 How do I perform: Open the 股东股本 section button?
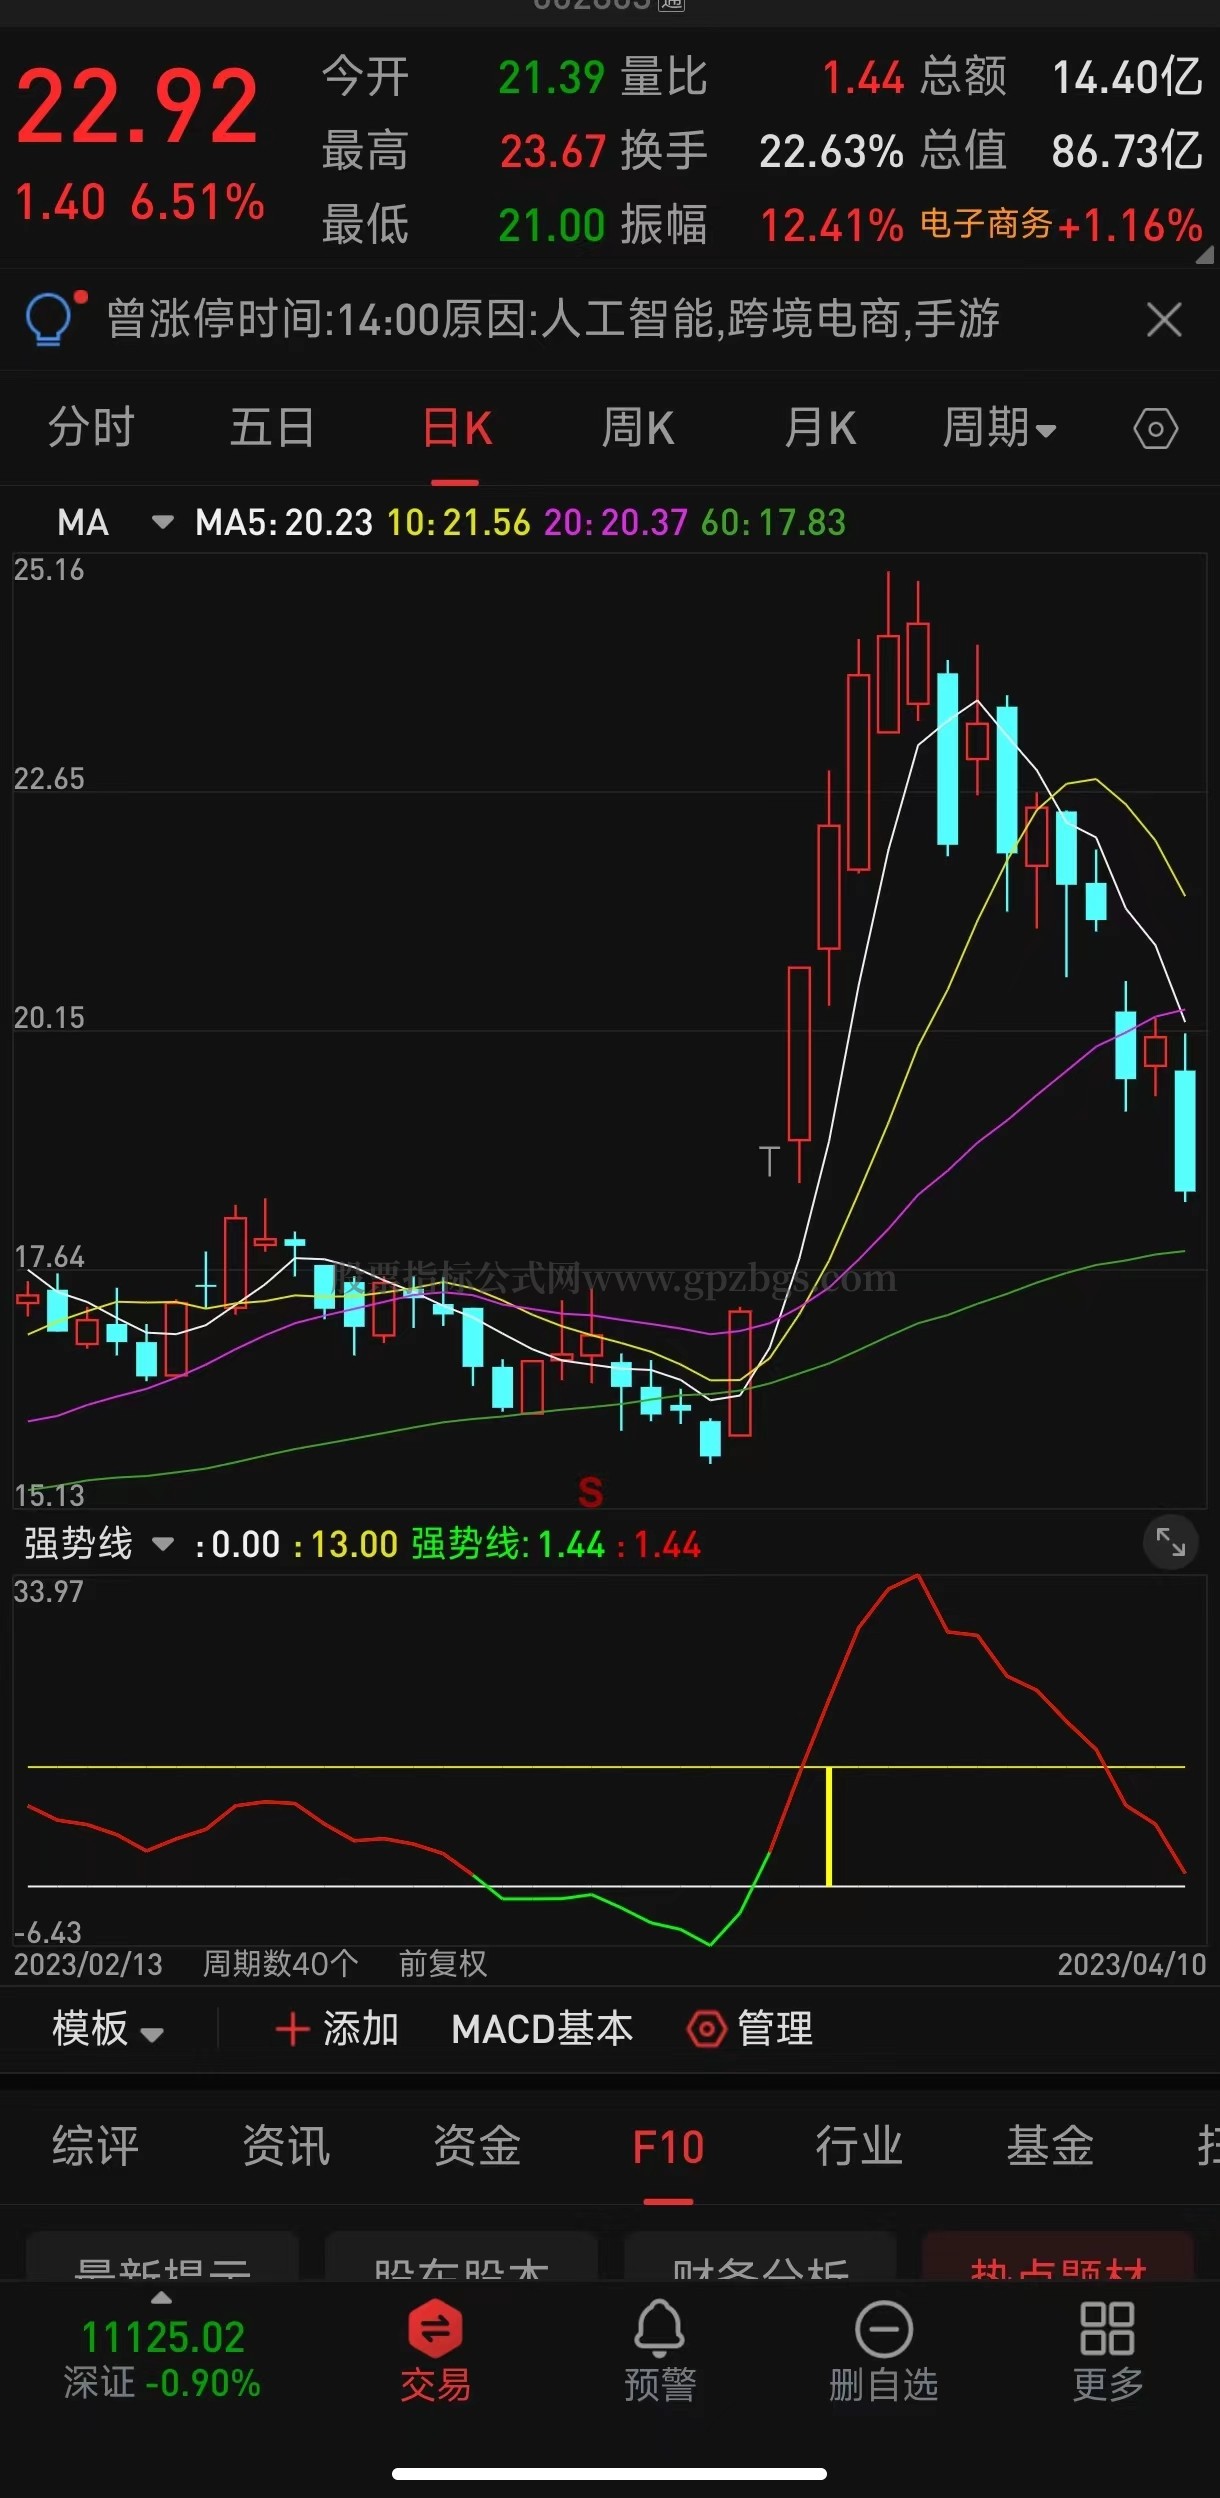tap(461, 2256)
